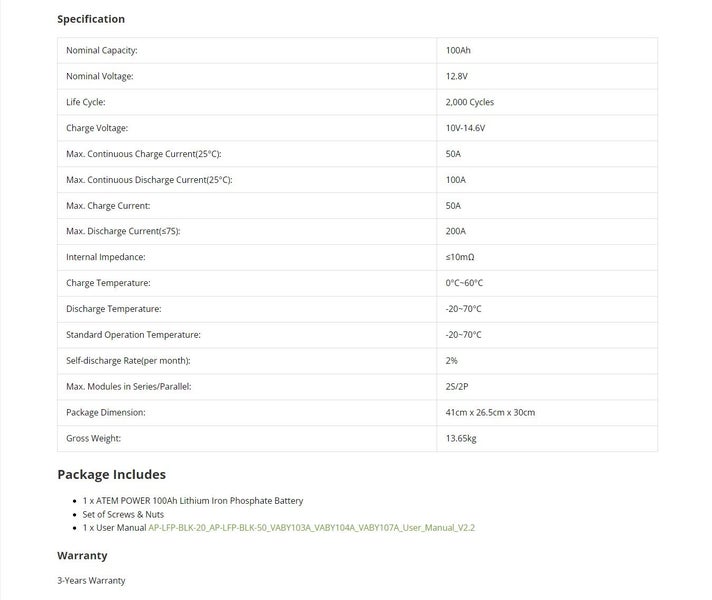This screenshot has height=600, width=712.
Task: Select the Charge Voltage 10V-14.6V value
Action: coord(465,128)
